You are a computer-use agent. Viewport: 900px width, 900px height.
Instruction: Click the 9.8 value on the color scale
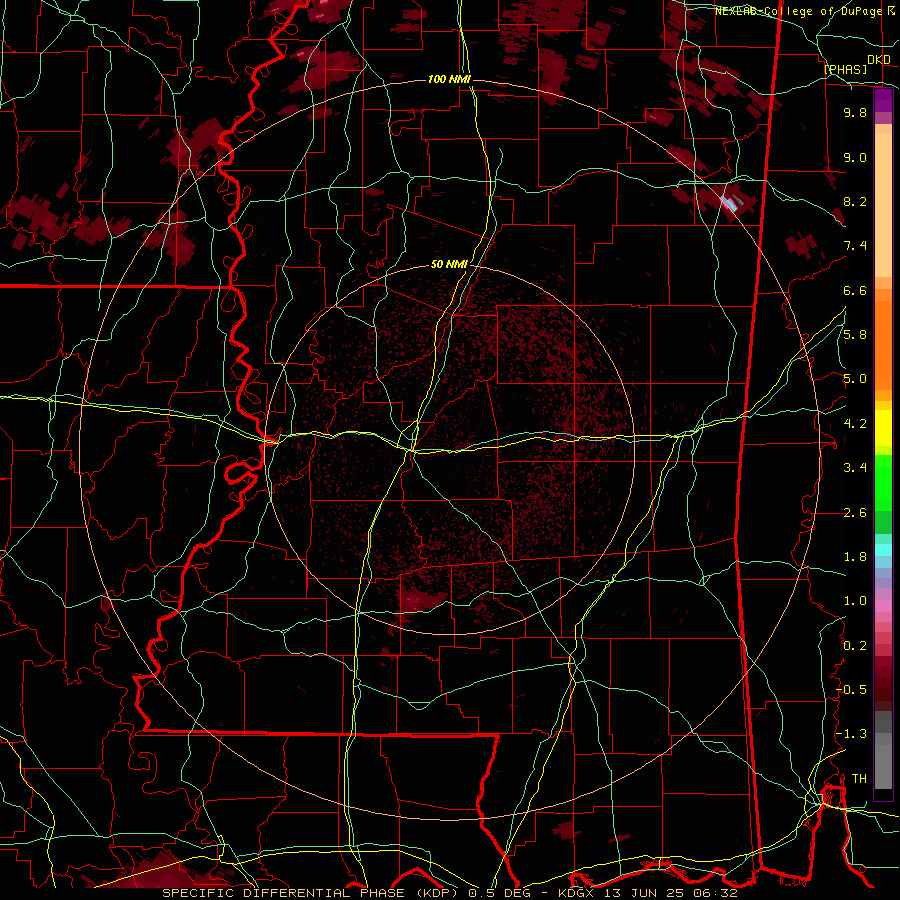855,112
